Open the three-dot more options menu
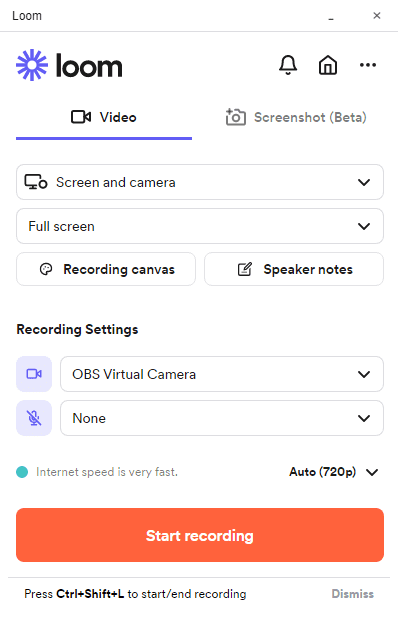Image resolution: width=398 pixels, height=622 pixels. tap(368, 65)
